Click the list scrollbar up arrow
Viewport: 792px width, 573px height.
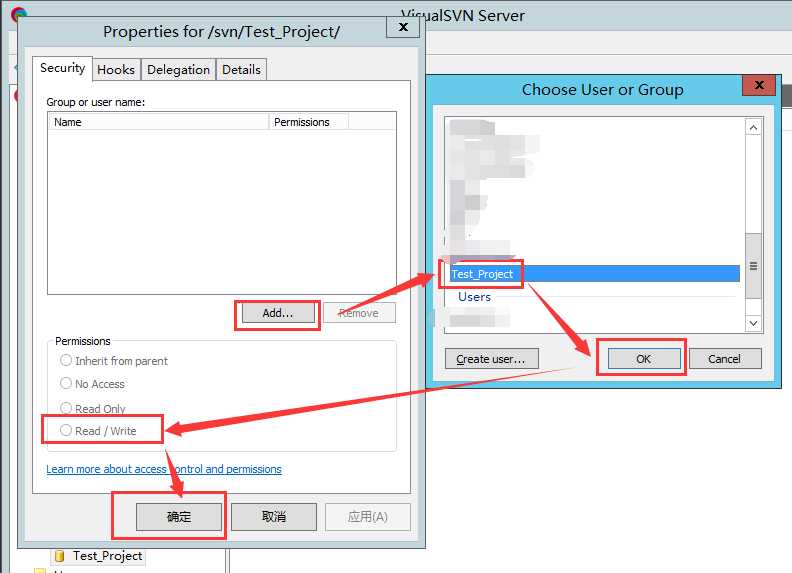click(x=753, y=127)
